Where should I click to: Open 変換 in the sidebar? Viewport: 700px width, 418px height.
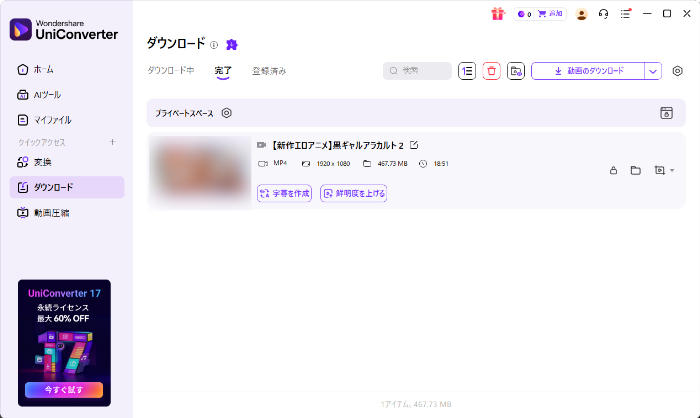67,162
